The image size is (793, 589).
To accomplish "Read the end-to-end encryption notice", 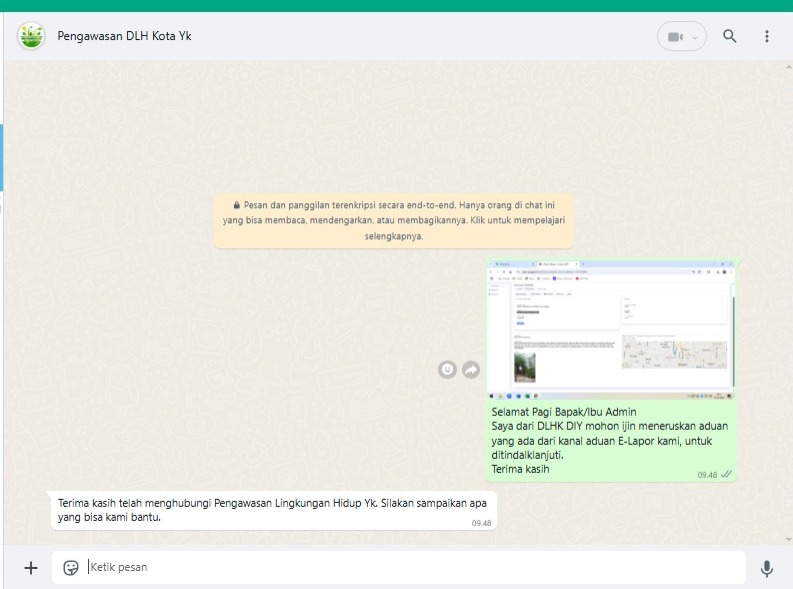I will click(394, 220).
